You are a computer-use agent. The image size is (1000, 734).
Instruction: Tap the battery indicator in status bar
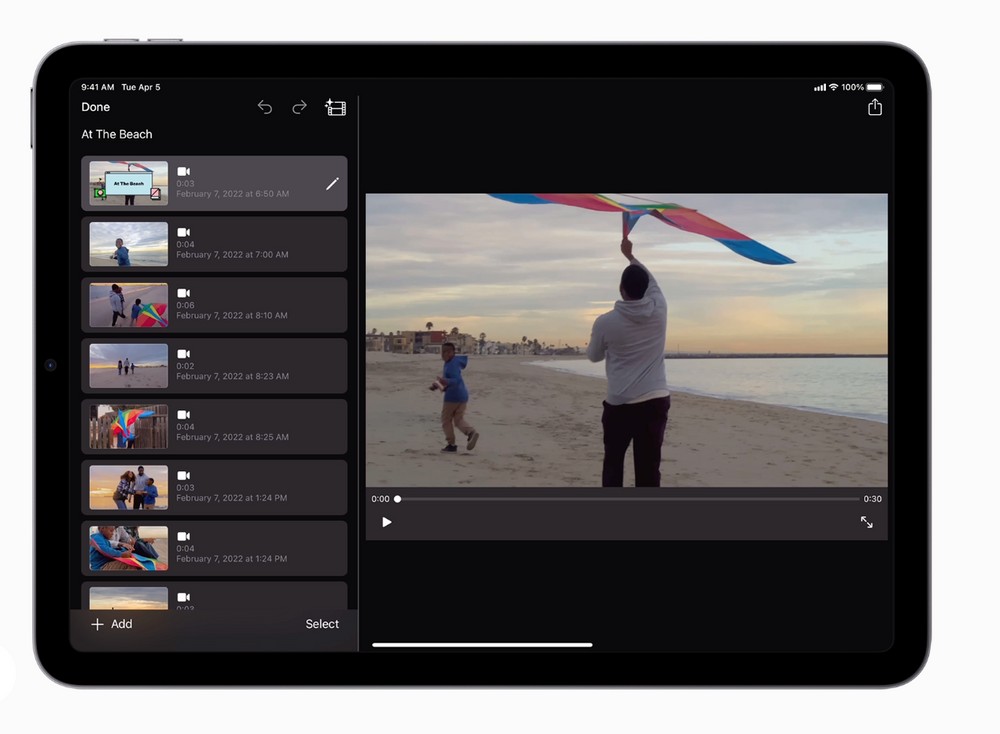875,87
